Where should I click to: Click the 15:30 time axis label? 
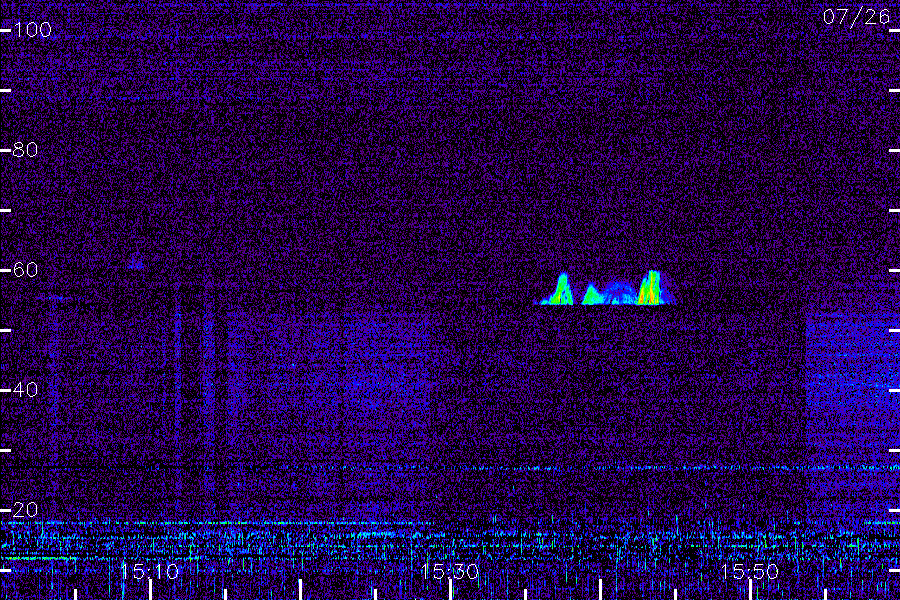[449, 572]
